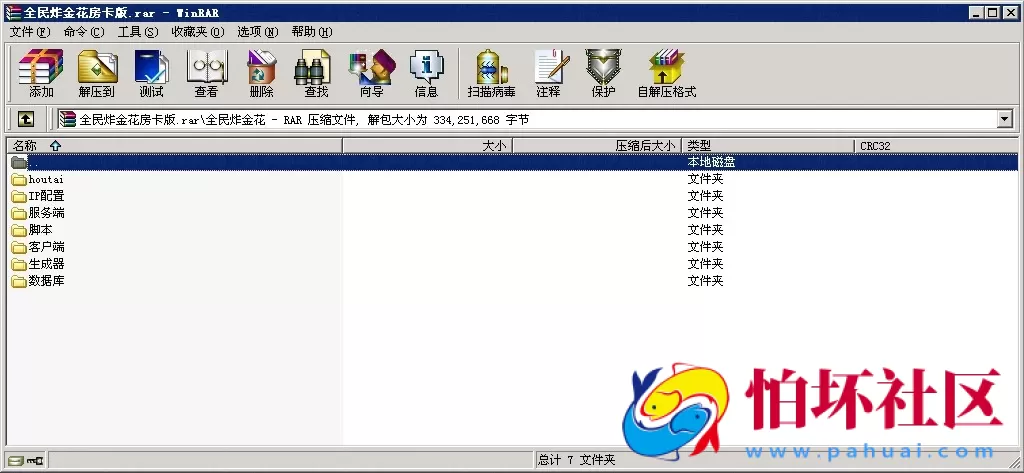
Task: Minimize the WinRAR window
Action: point(976,12)
